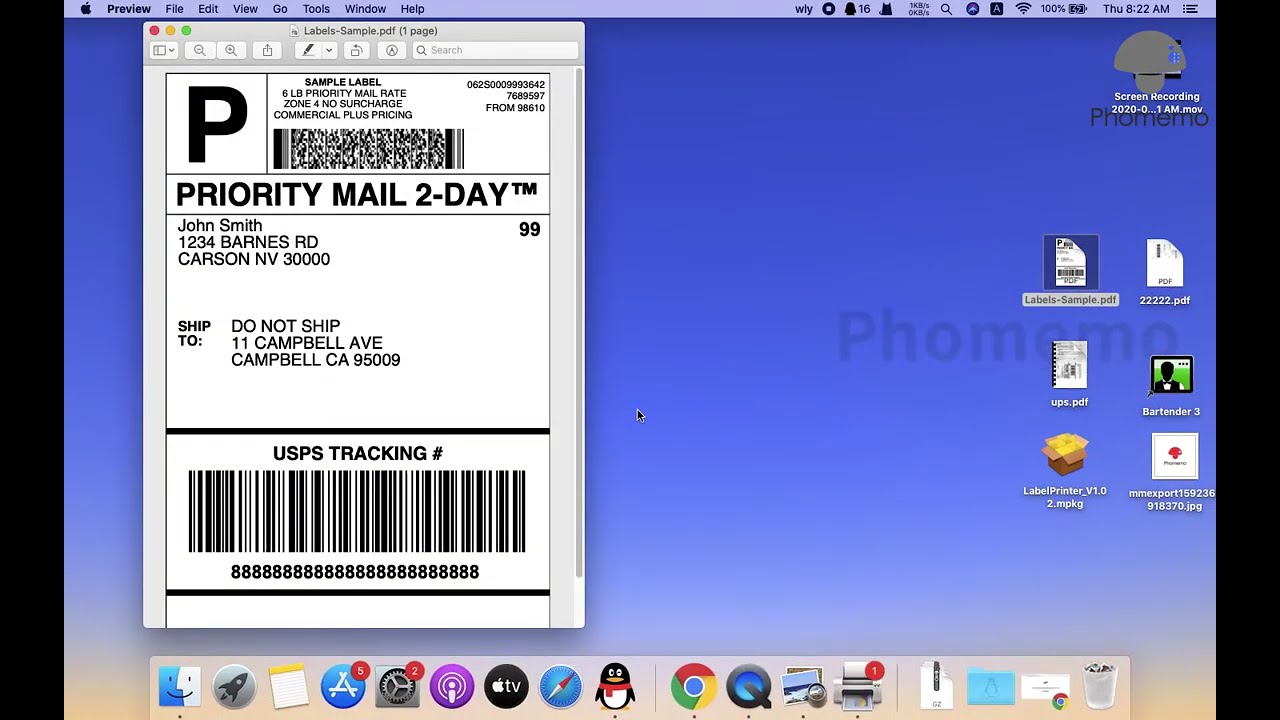Select the ups.pdf desktop file
1280x720 pixels.
pos(1069,375)
